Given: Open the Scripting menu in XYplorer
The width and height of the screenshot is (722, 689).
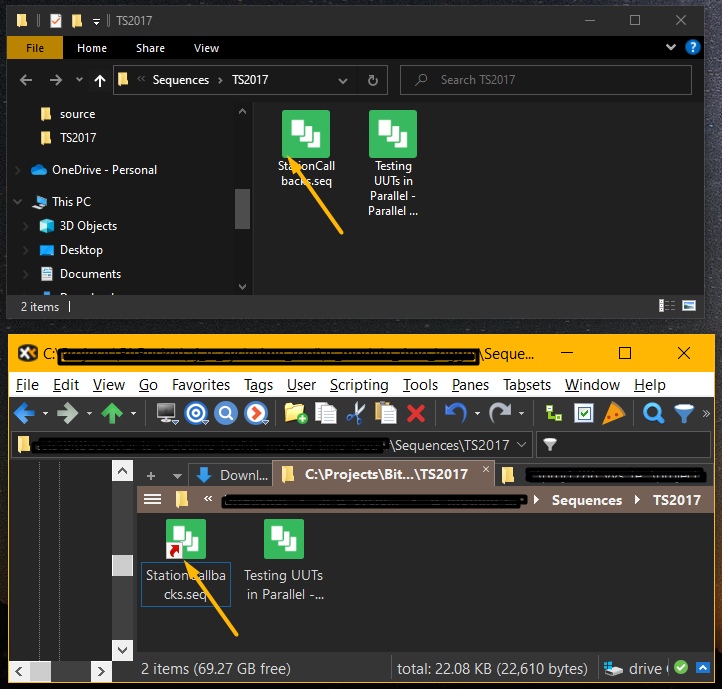Looking at the screenshot, I should (x=359, y=385).
